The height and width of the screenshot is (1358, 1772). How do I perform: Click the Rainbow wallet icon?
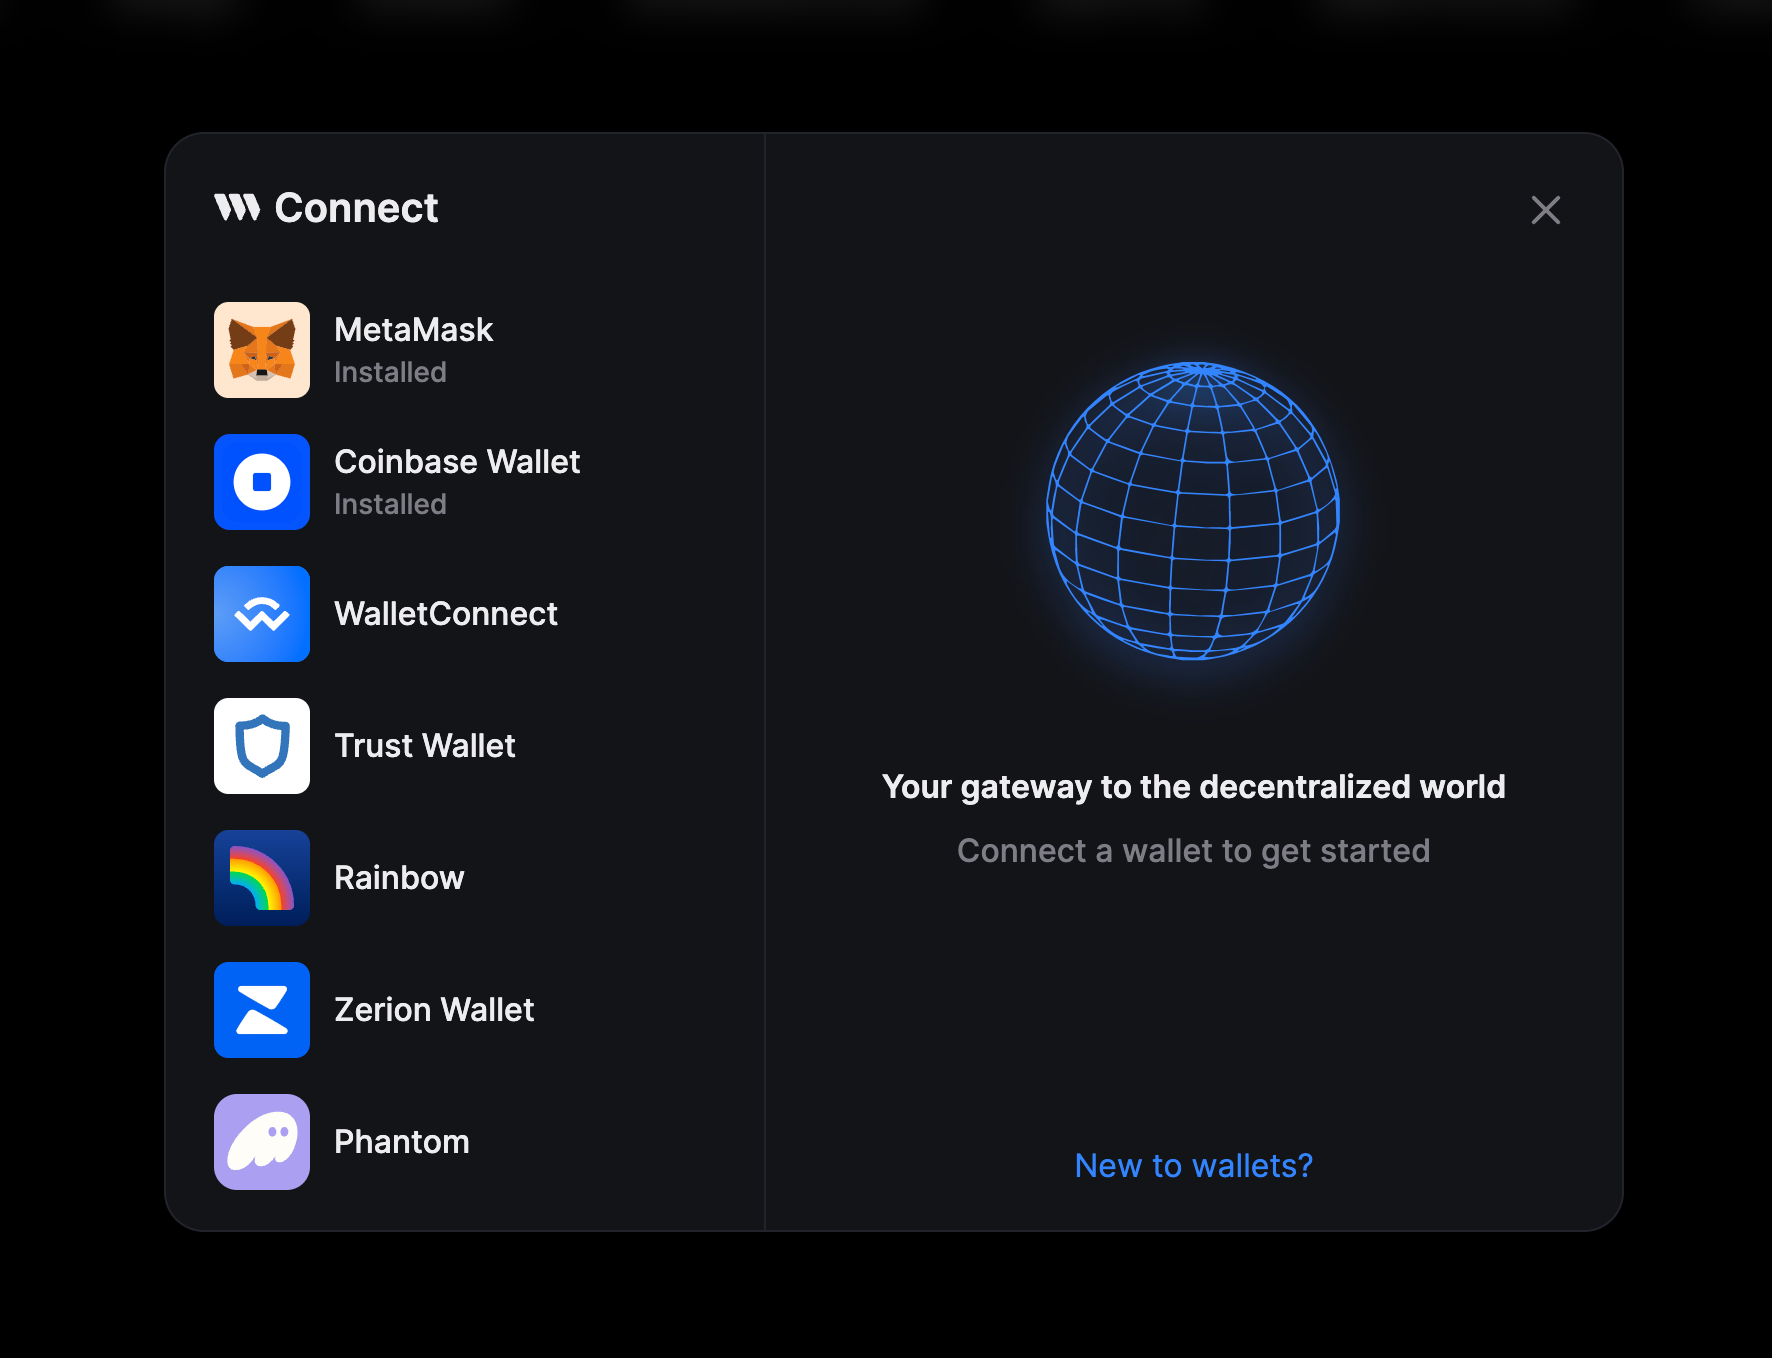(x=261, y=877)
